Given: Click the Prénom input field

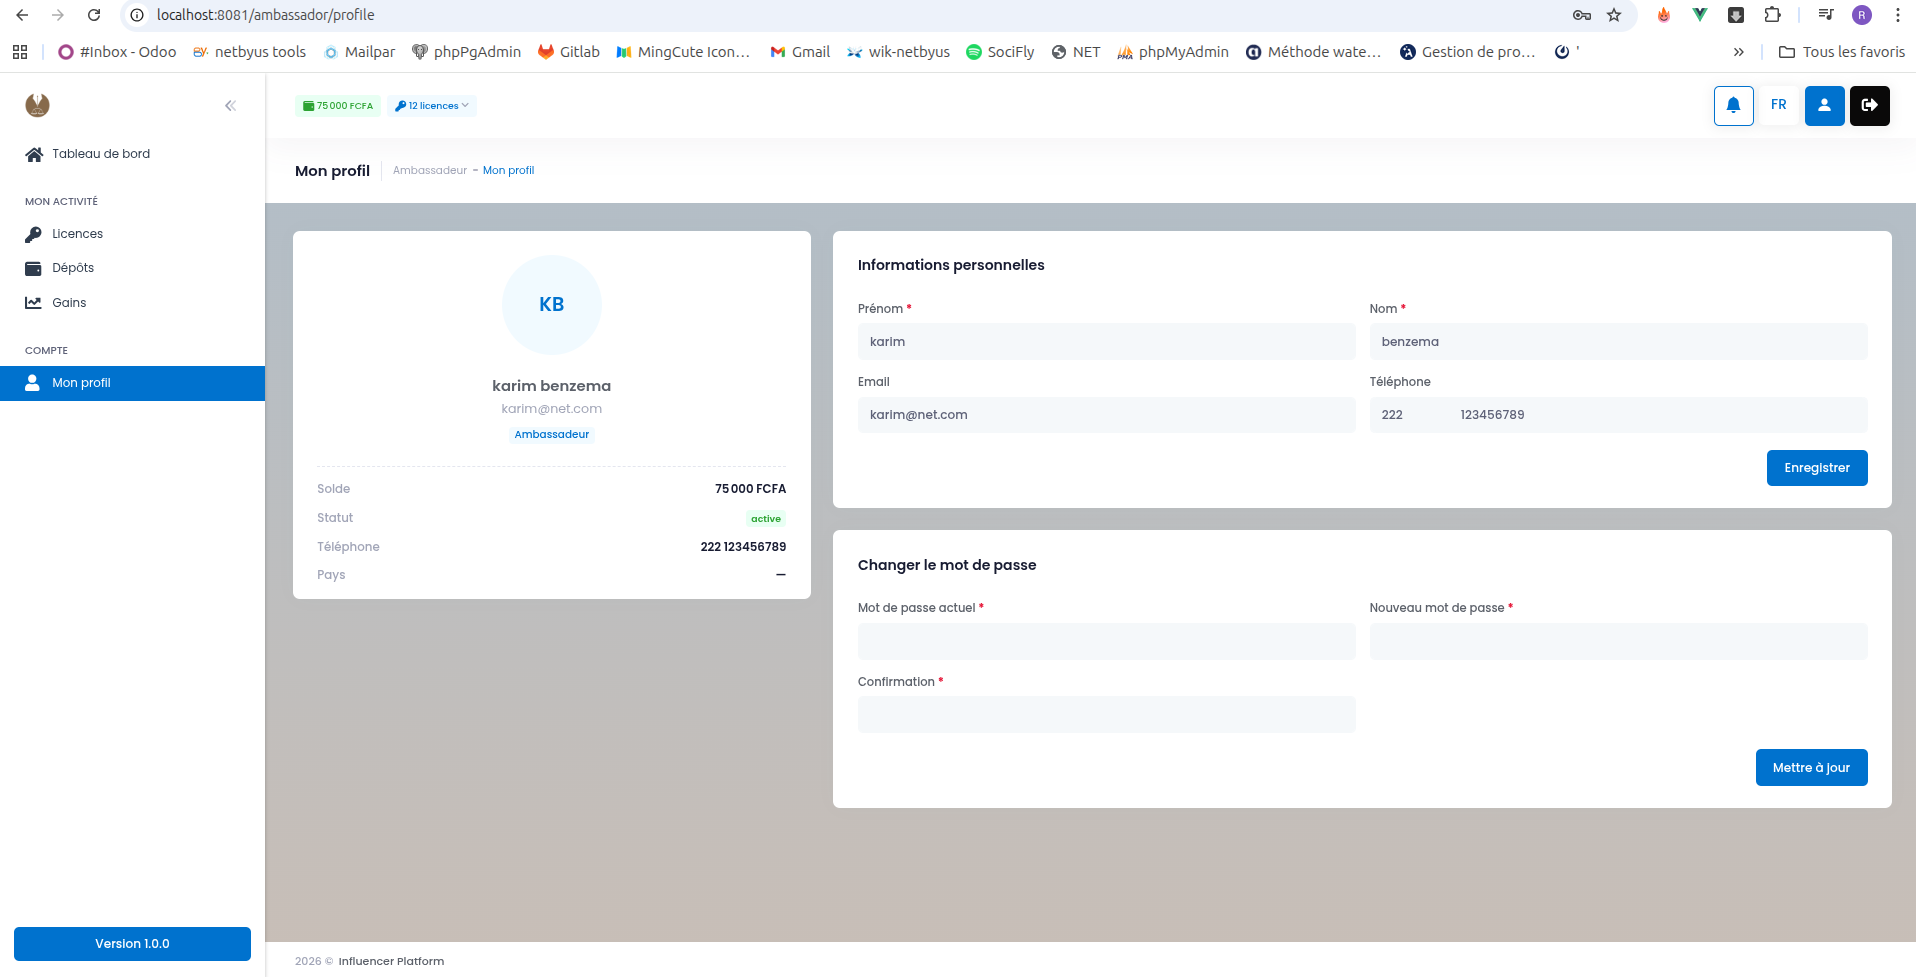Looking at the screenshot, I should click(x=1106, y=342).
